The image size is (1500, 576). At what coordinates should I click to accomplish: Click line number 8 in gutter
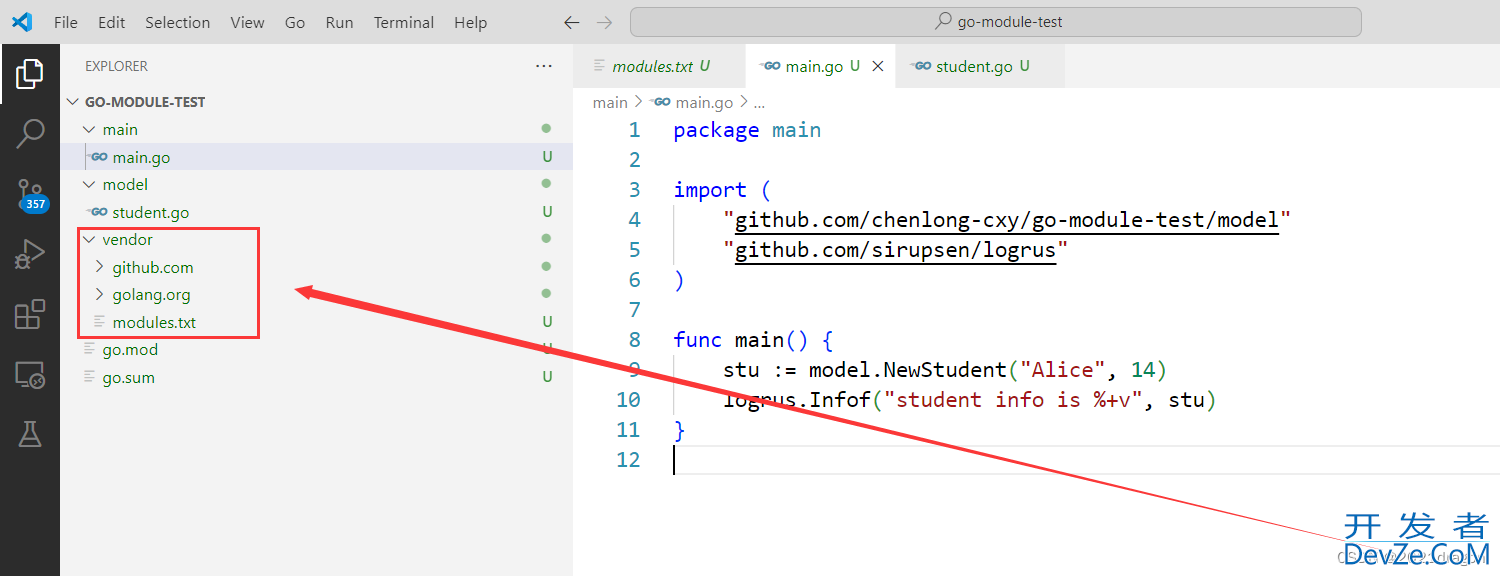point(634,340)
